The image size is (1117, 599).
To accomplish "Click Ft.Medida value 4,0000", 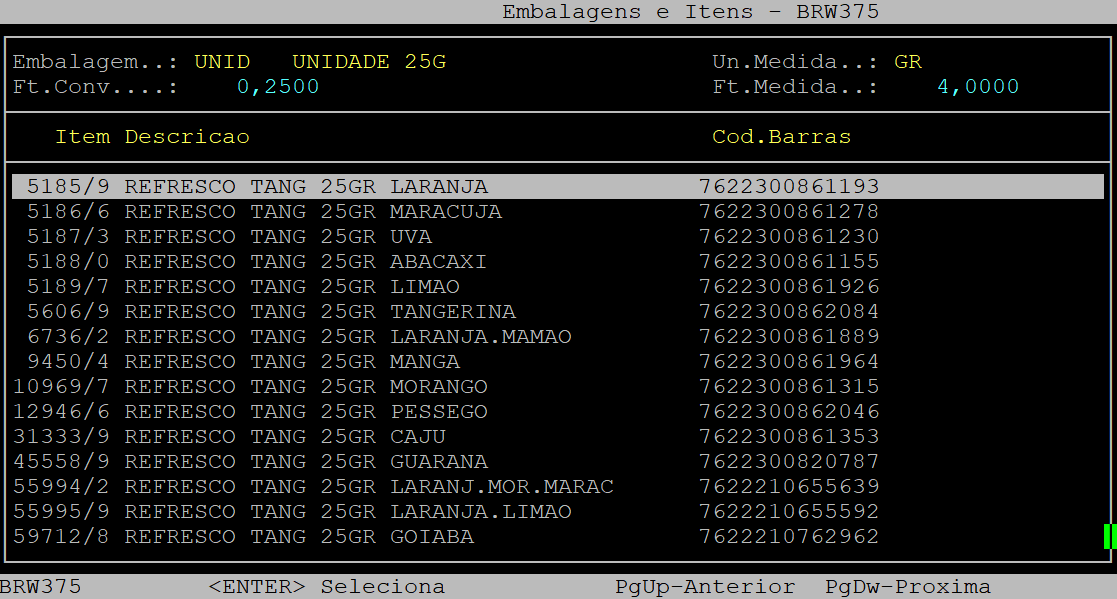I will tap(978, 87).
